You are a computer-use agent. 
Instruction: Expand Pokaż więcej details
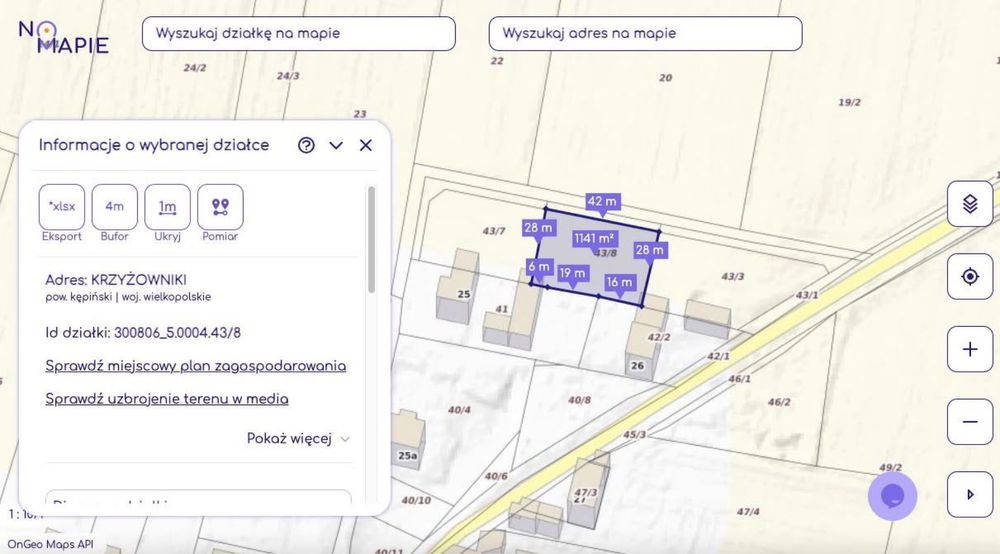pos(298,439)
